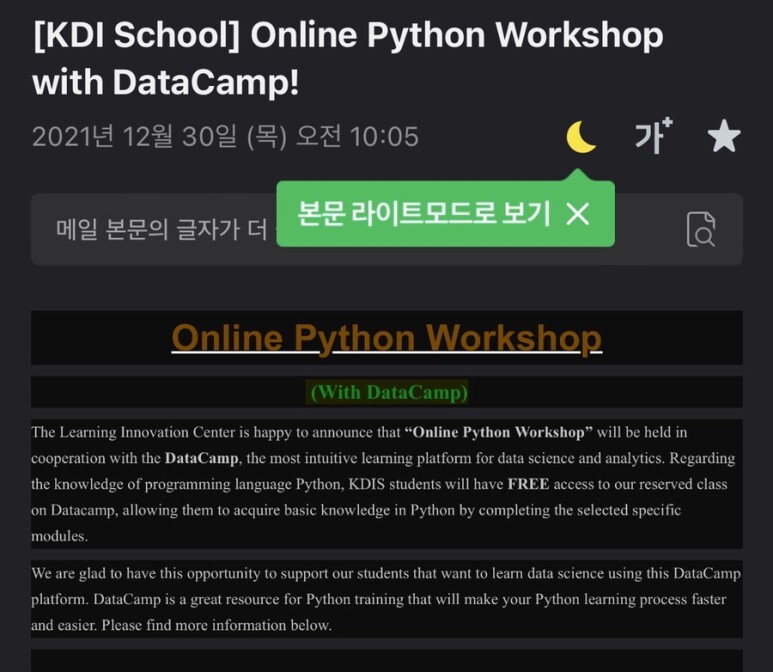The width and height of the screenshot is (773, 672).
Task: Select the quoted “Online Python Workshop” phrase
Action: click(499, 432)
